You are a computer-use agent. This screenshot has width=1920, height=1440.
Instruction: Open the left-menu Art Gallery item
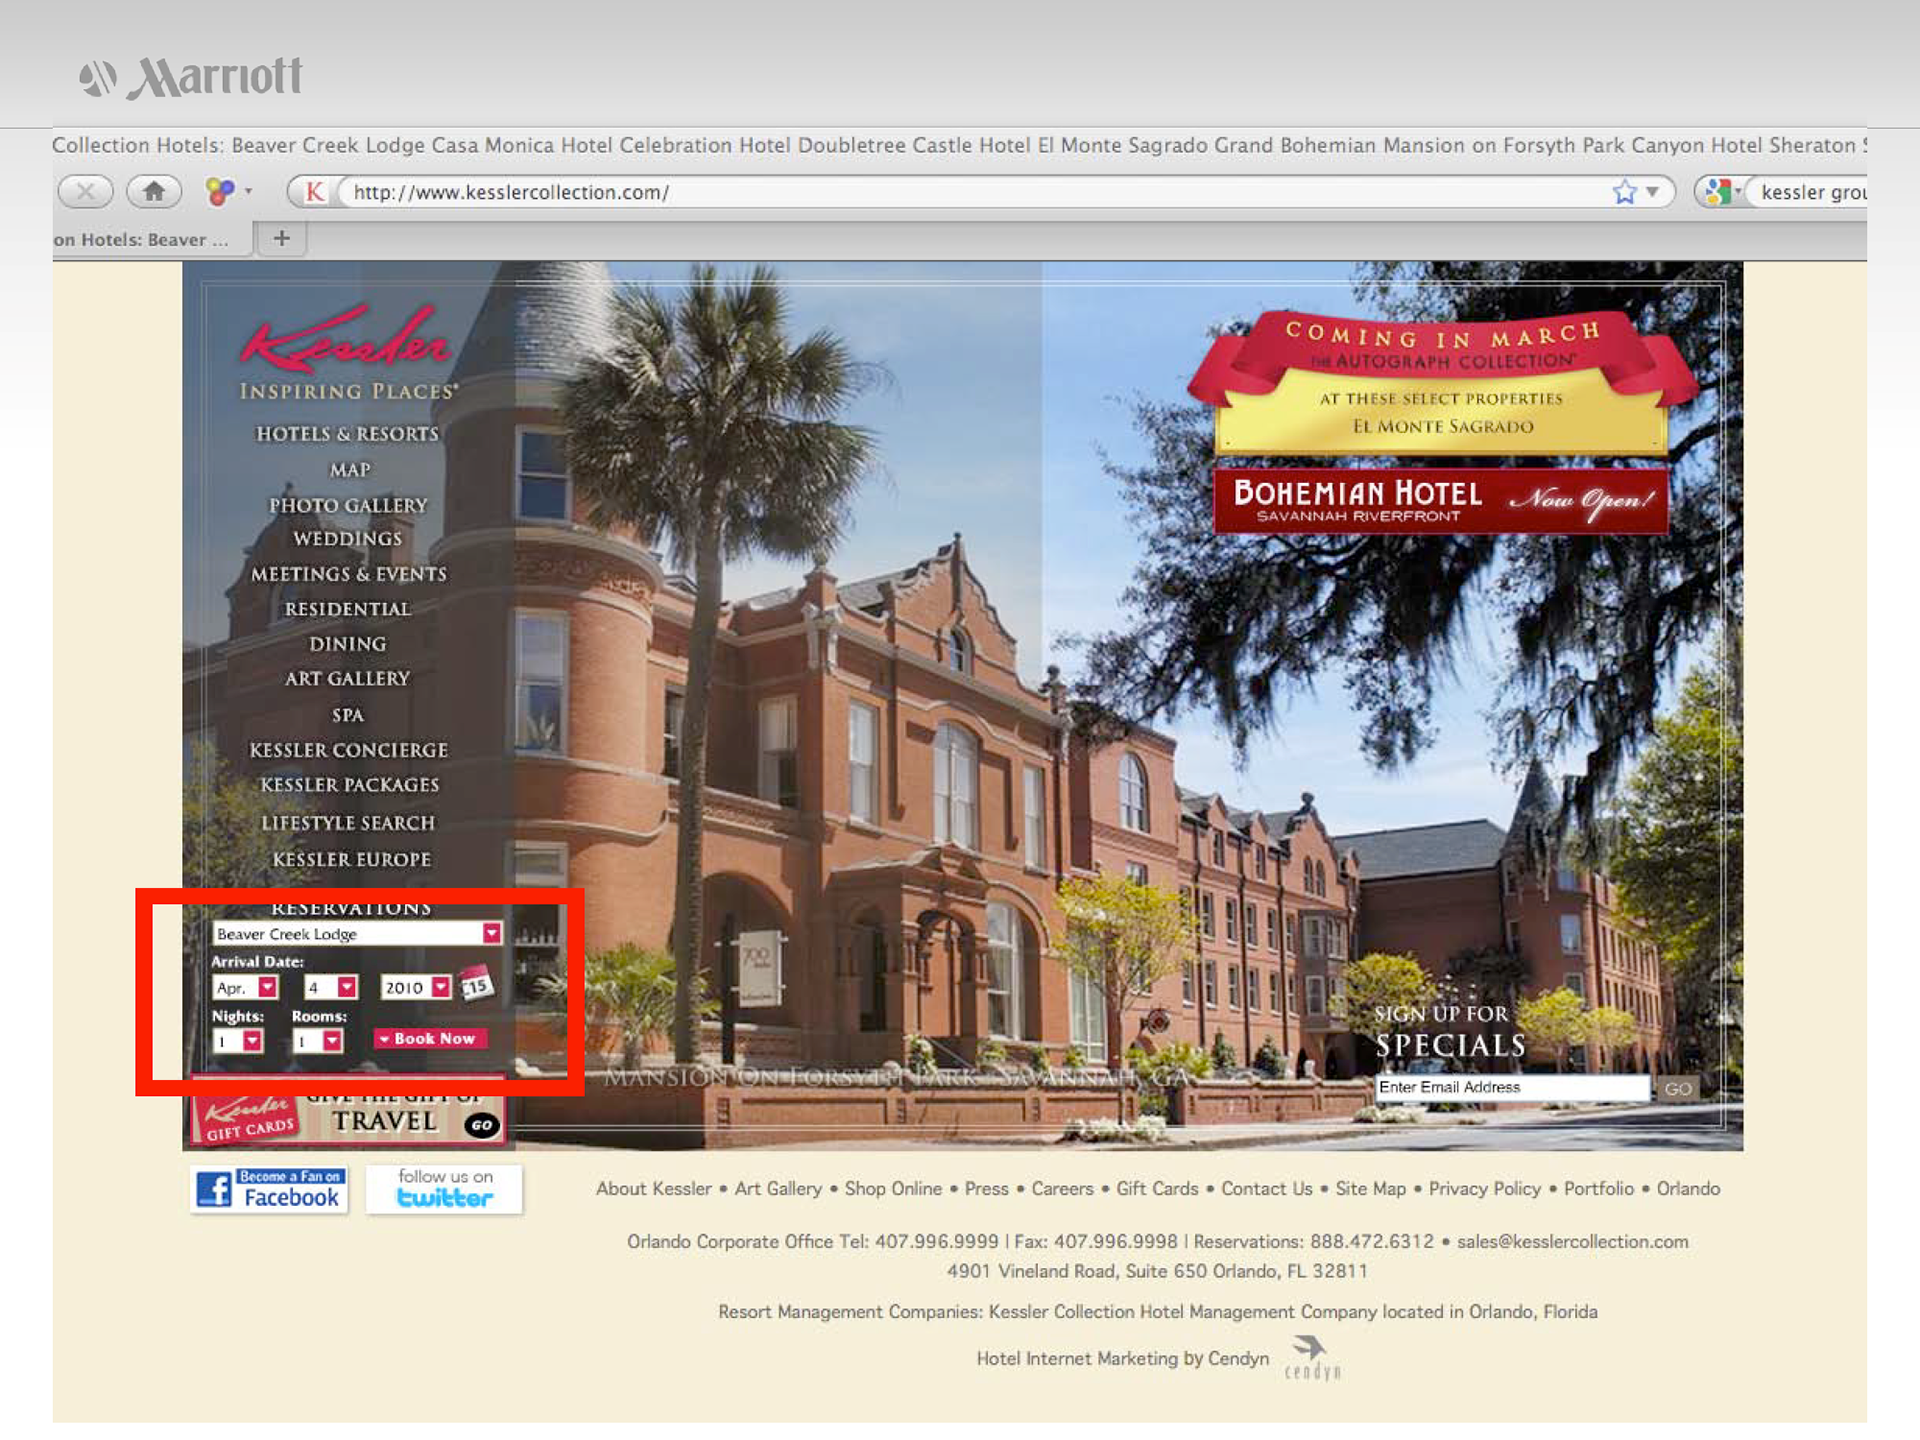click(348, 679)
